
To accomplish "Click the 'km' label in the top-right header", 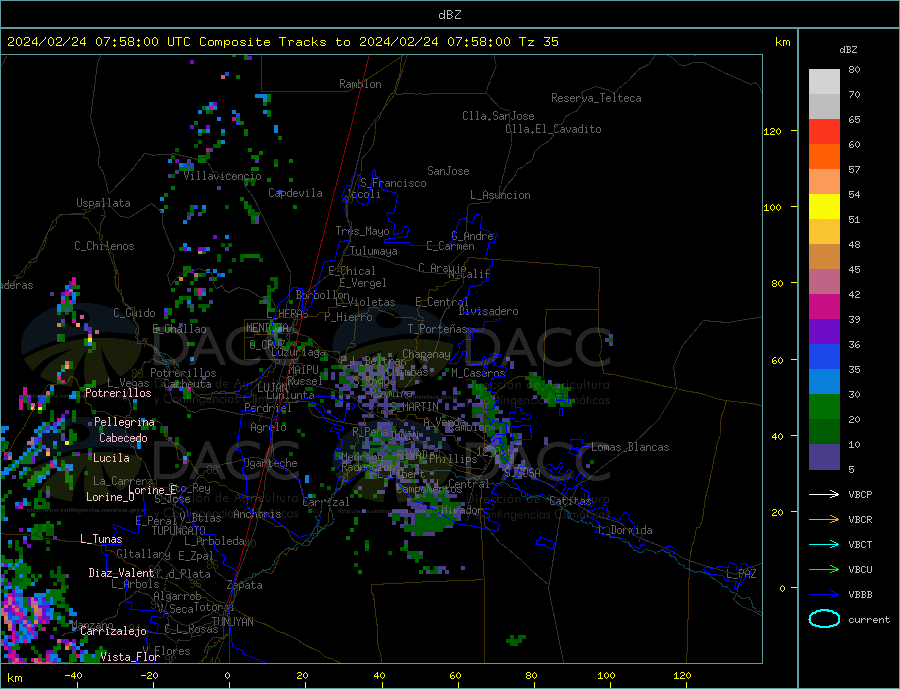I will tap(782, 42).
